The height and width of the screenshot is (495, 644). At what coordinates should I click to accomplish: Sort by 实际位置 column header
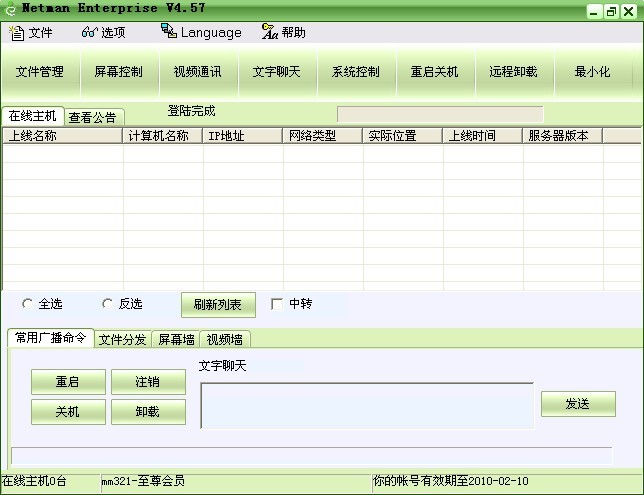pos(403,136)
